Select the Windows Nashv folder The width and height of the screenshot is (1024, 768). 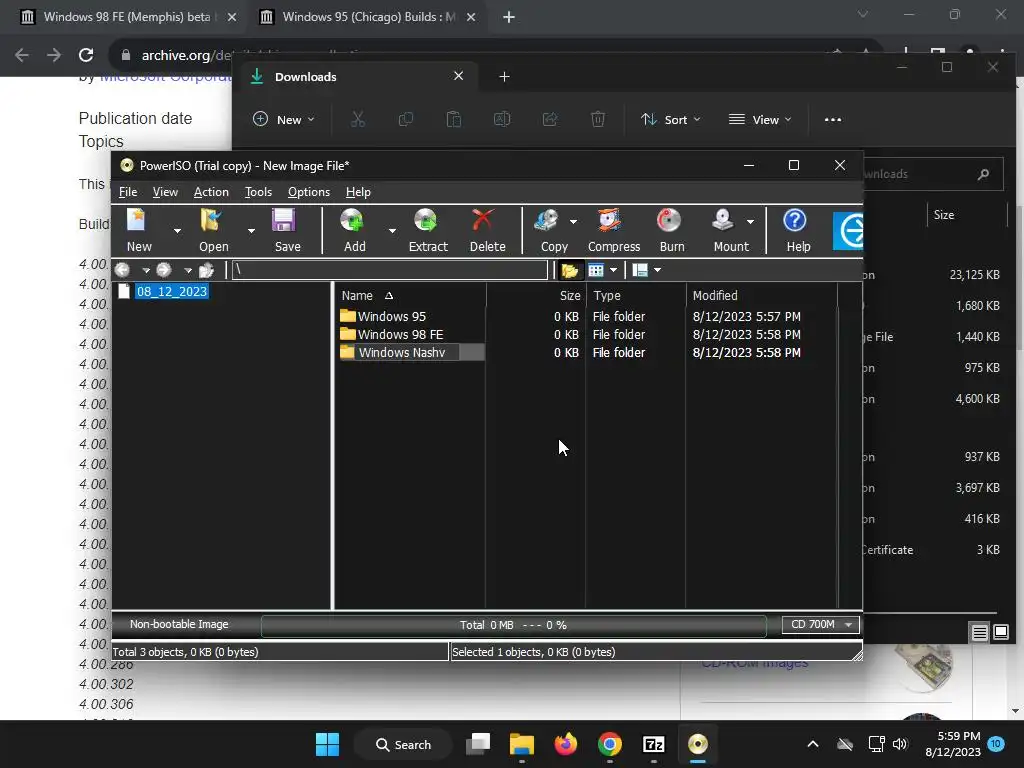[x=402, y=353]
